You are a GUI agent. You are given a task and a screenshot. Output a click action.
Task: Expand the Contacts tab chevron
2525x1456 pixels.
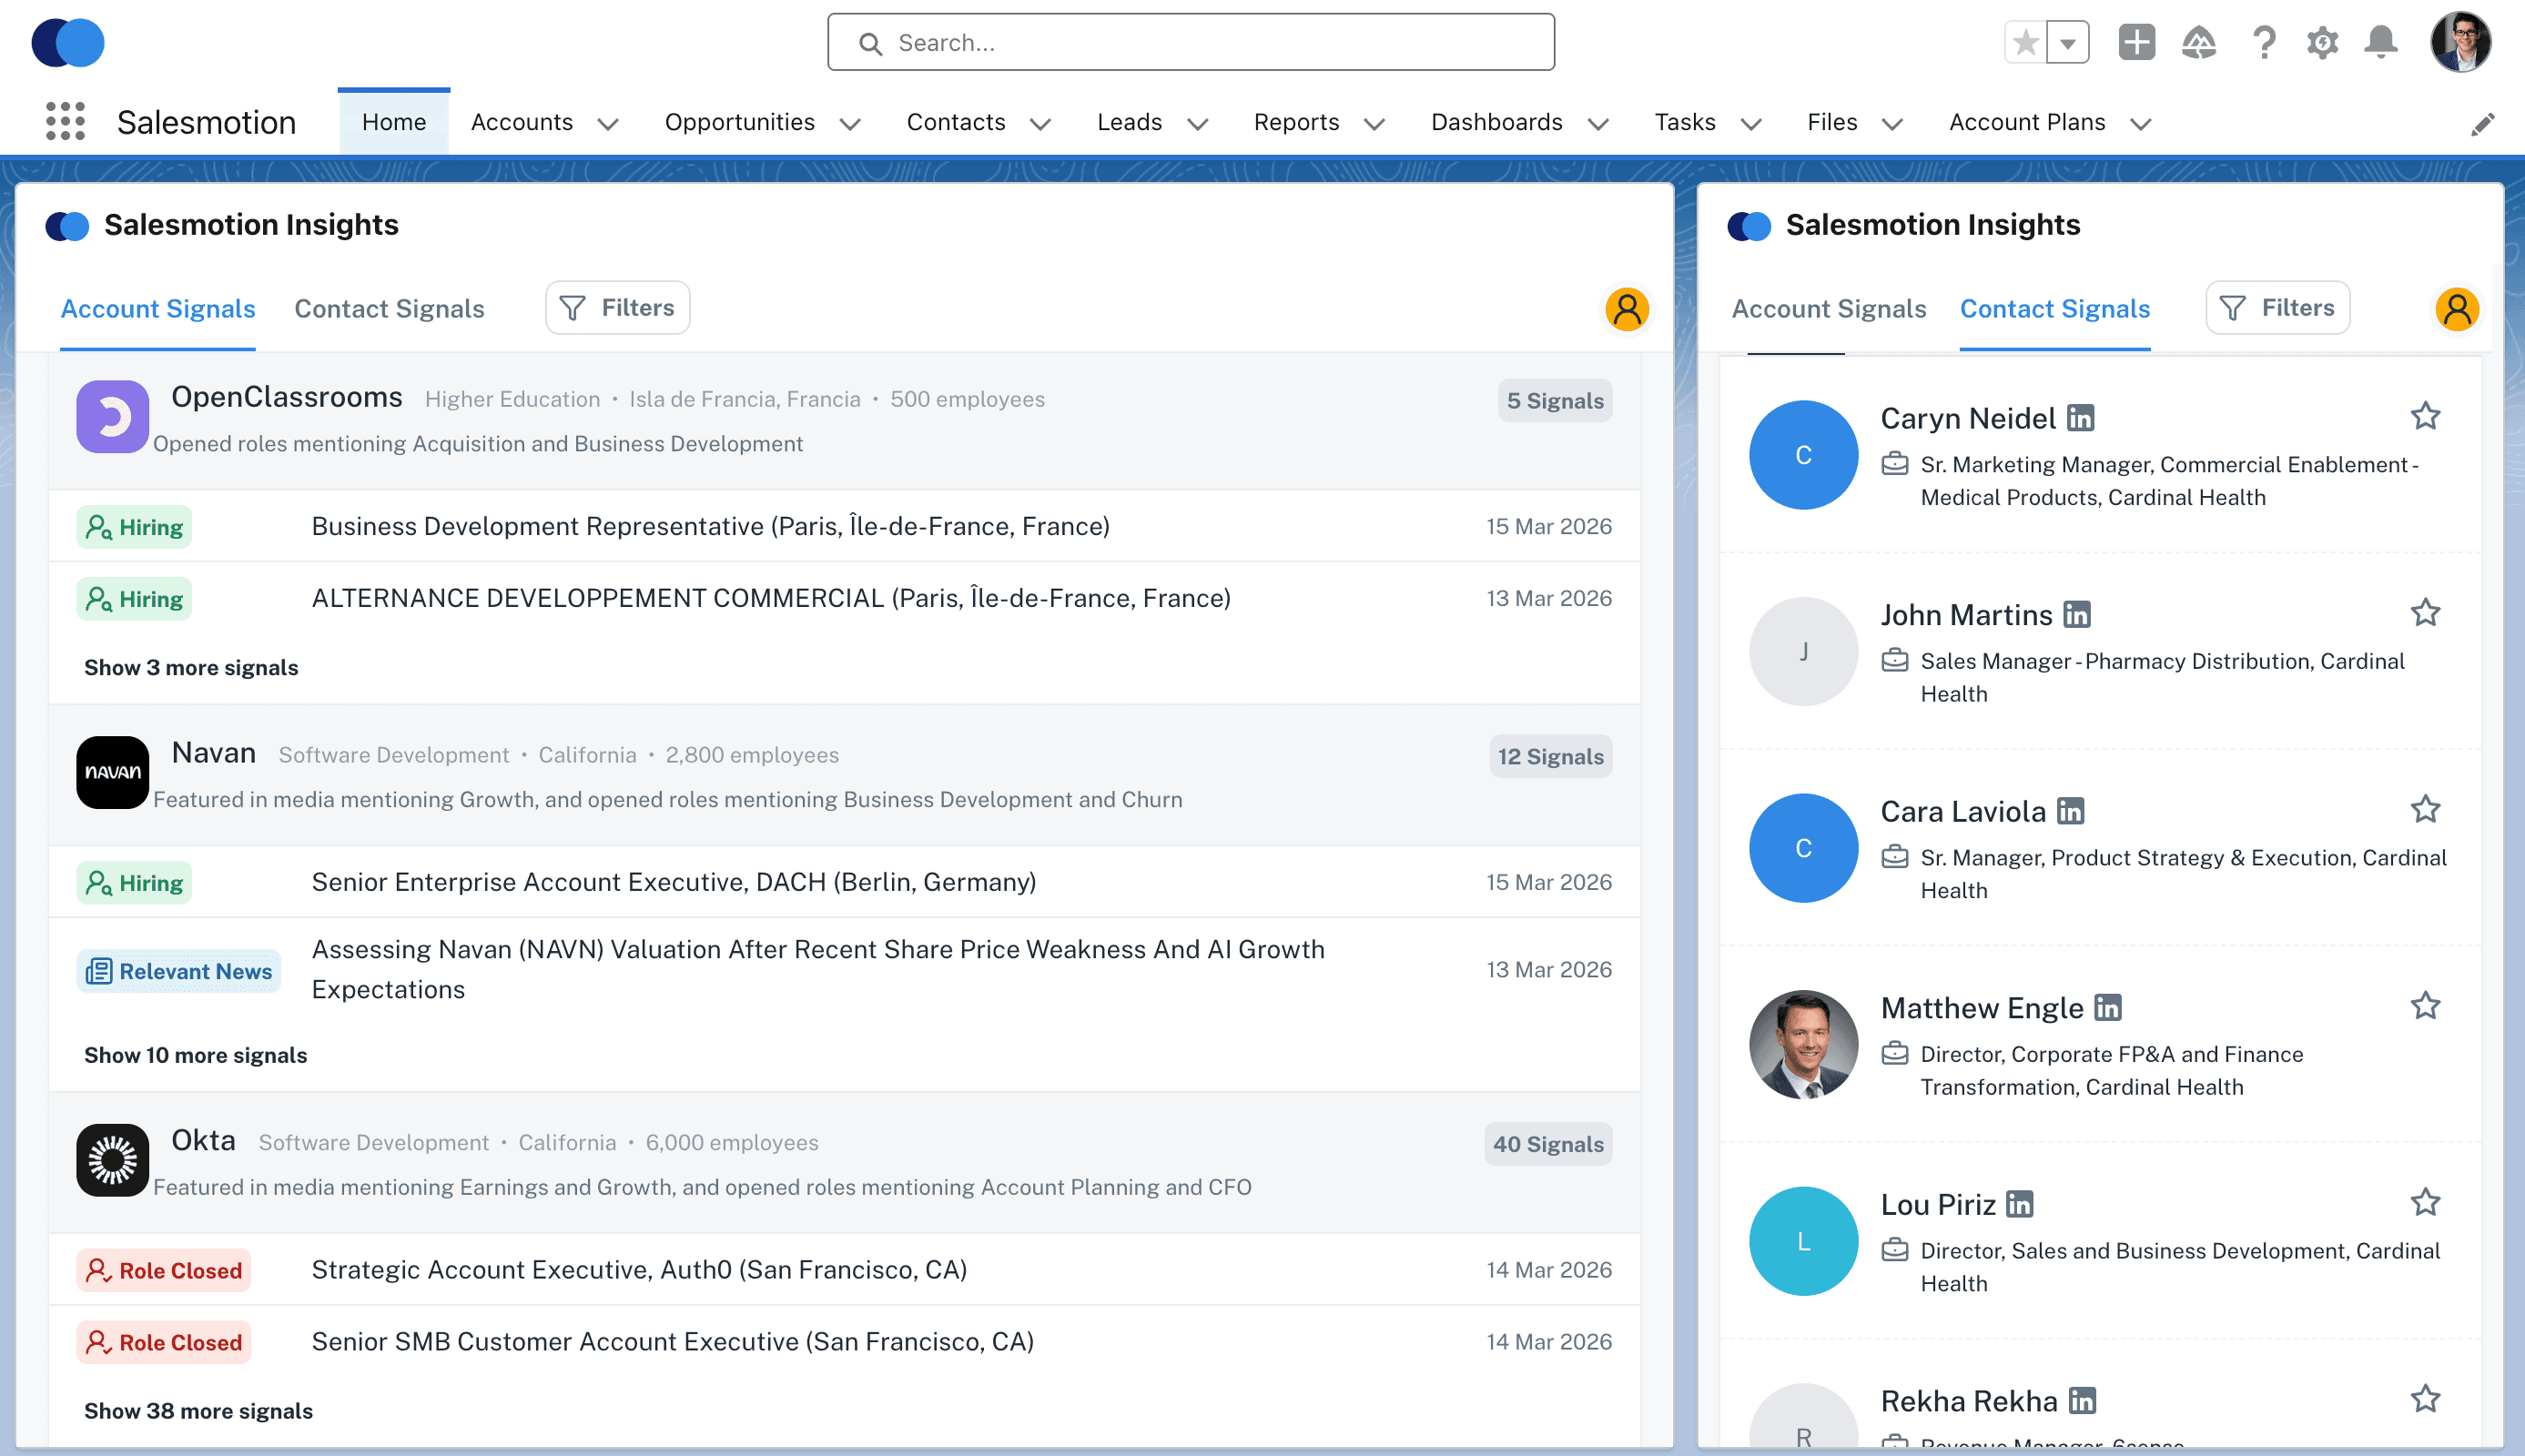pos(1040,124)
